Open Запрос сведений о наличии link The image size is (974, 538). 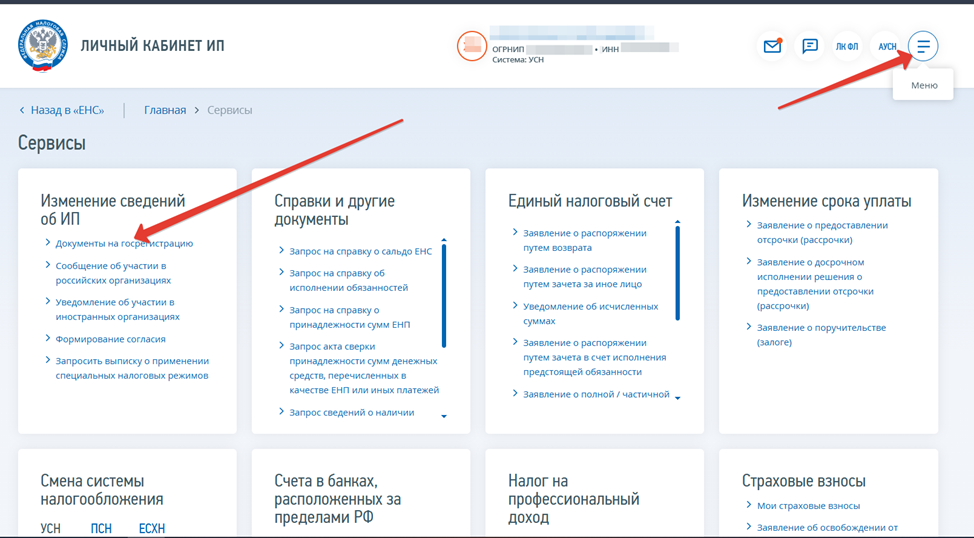pos(352,413)
